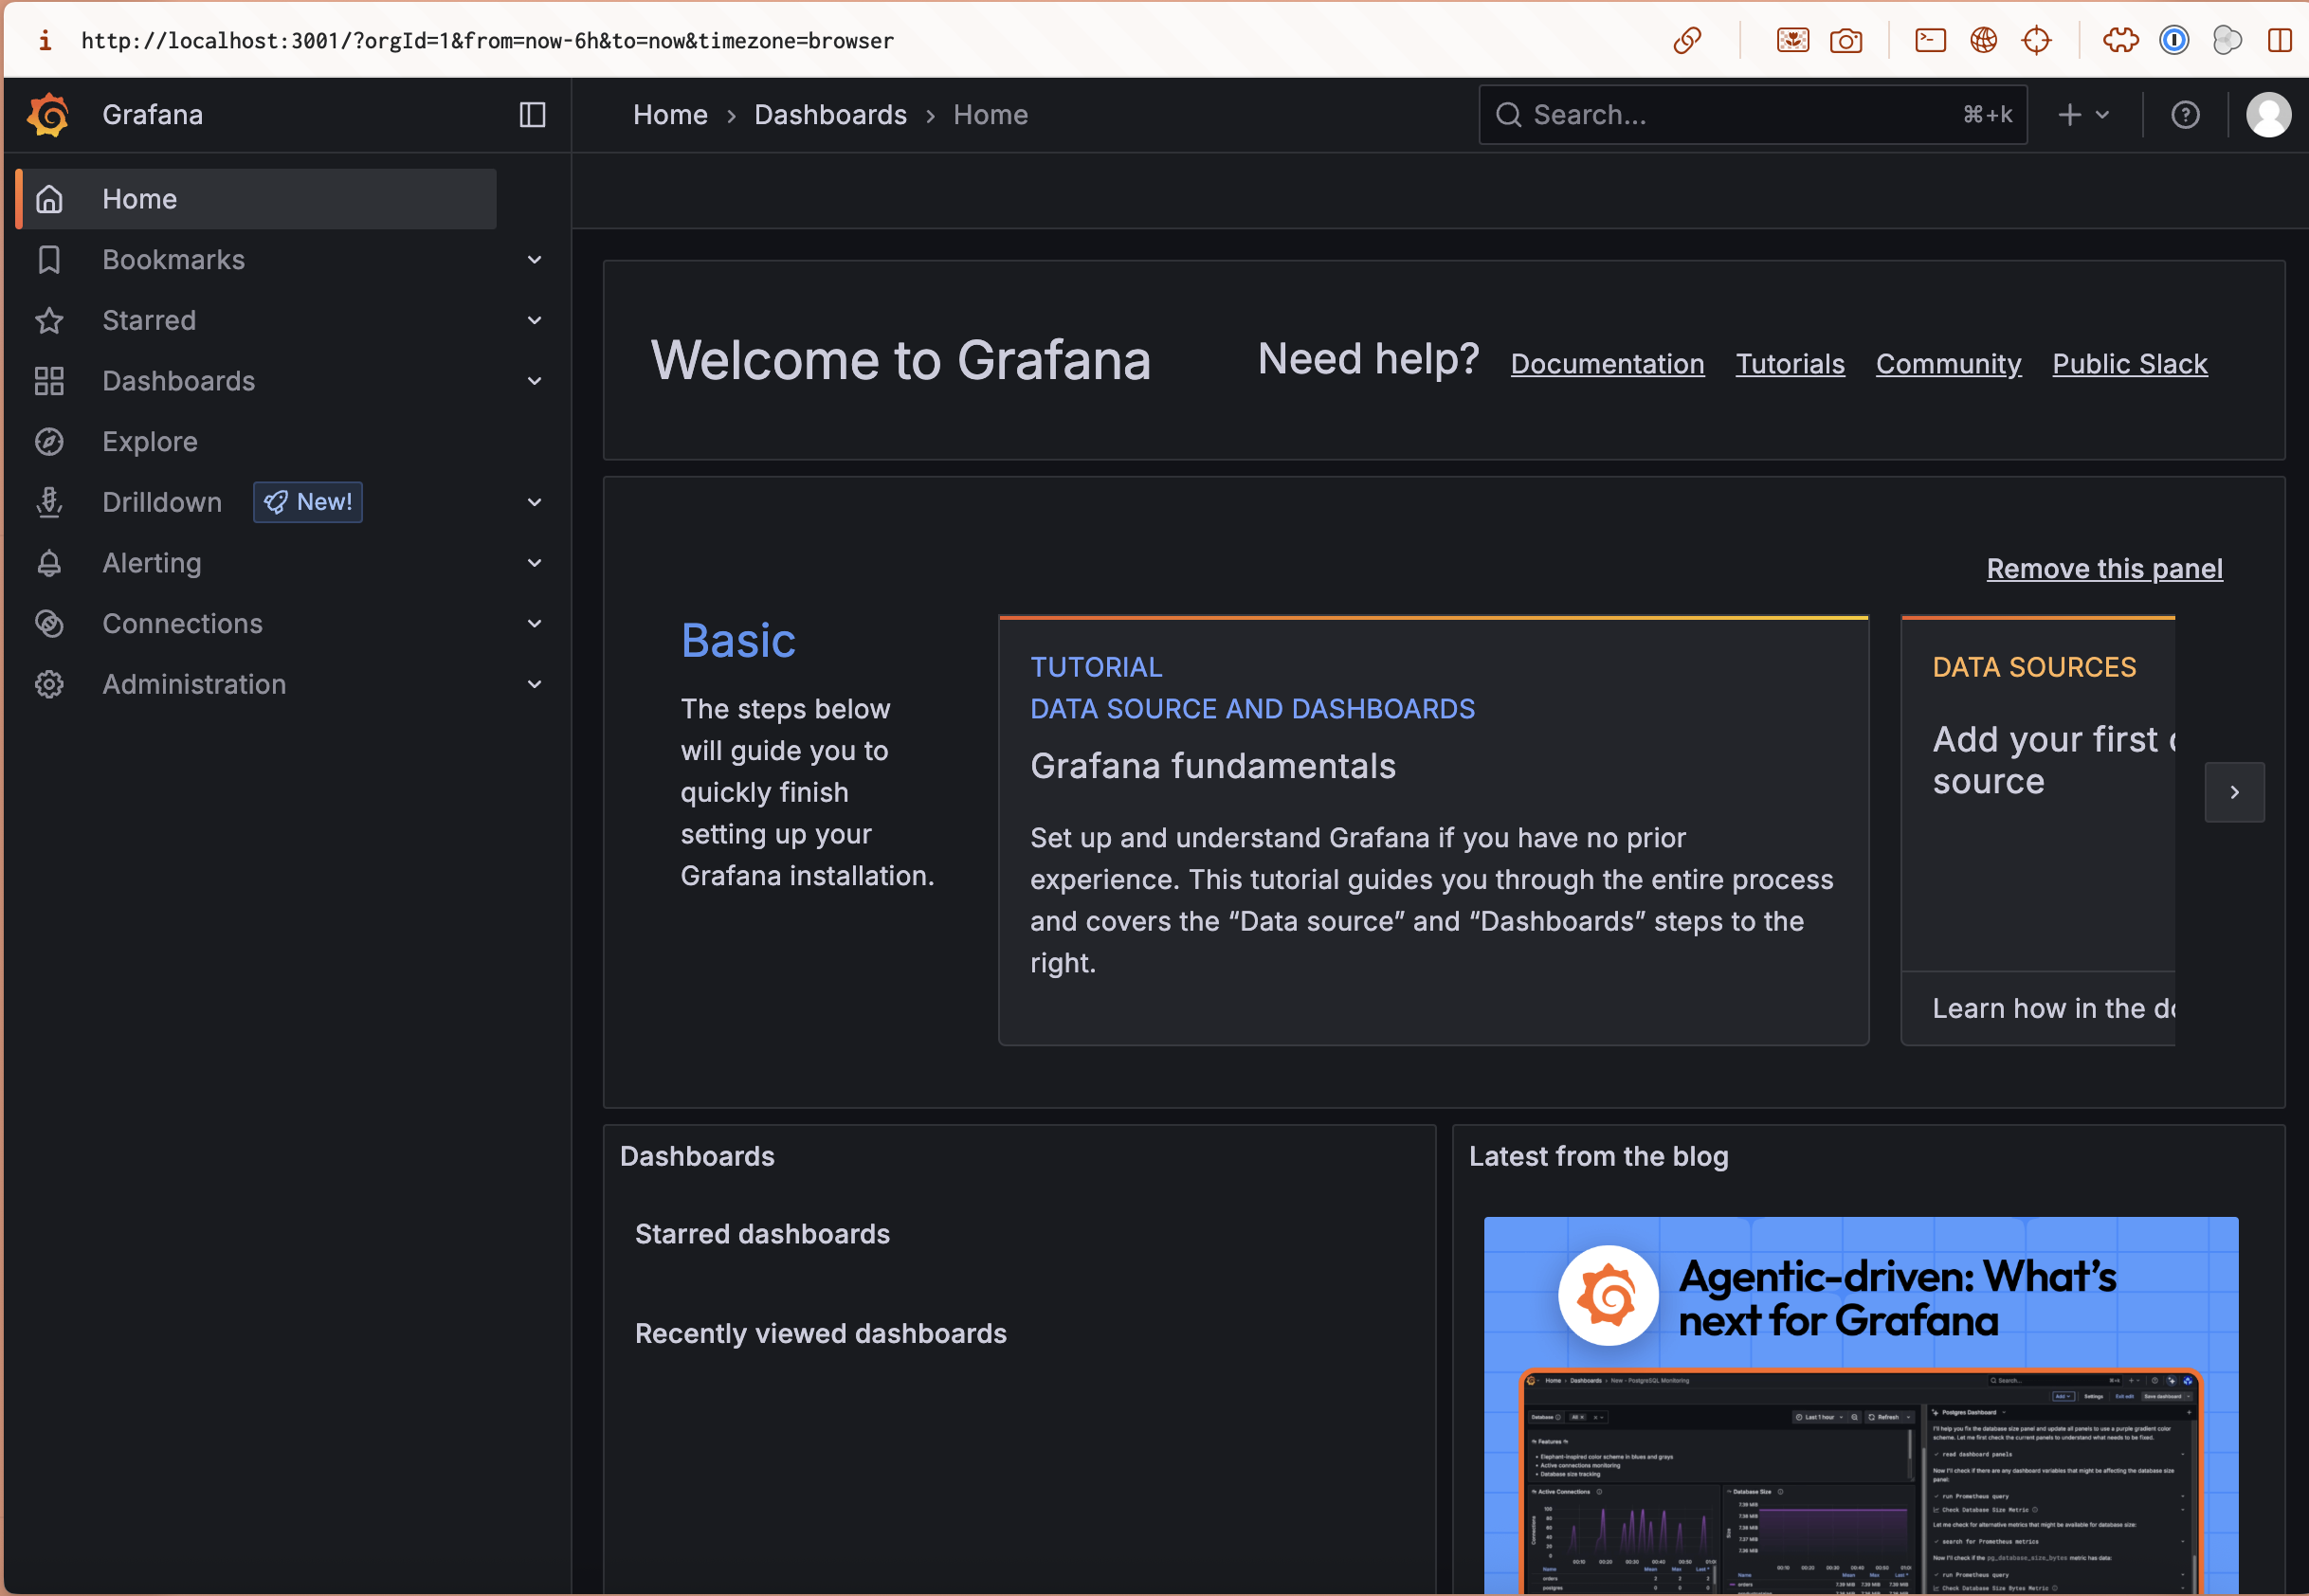Click the Grafana logo icon
The height and width of the screenshot is (1596, 2309).
tap(48, 115)
